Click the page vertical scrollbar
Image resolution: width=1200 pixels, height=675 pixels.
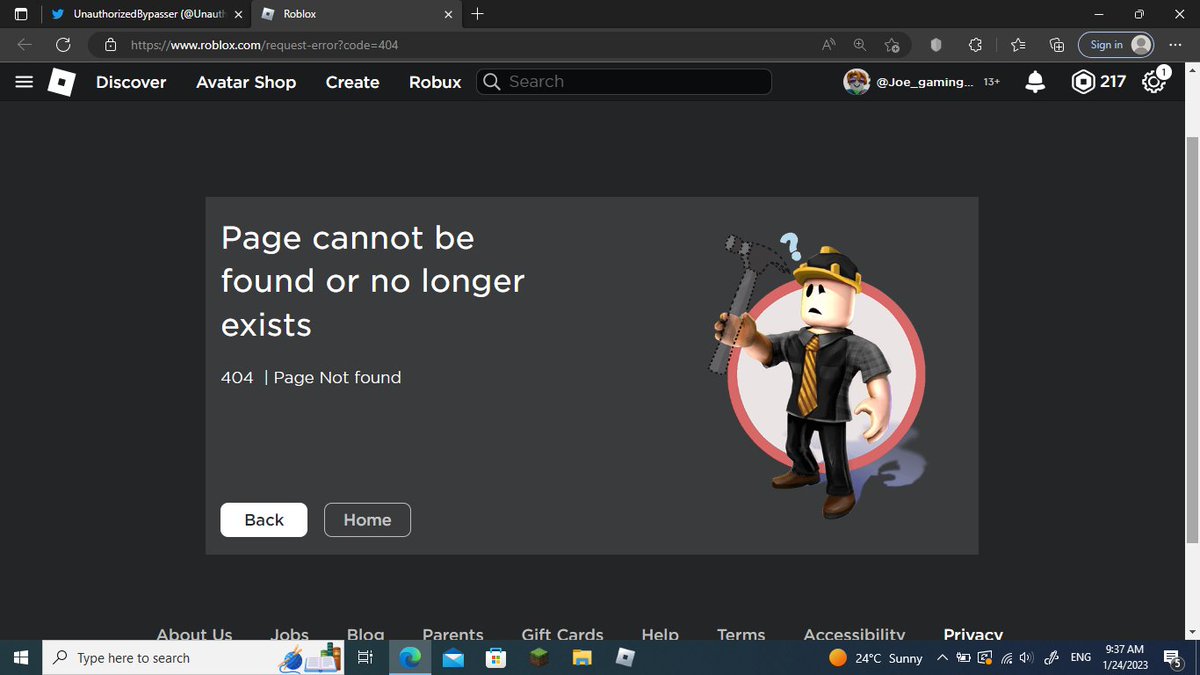click(x=1191, y=340)
